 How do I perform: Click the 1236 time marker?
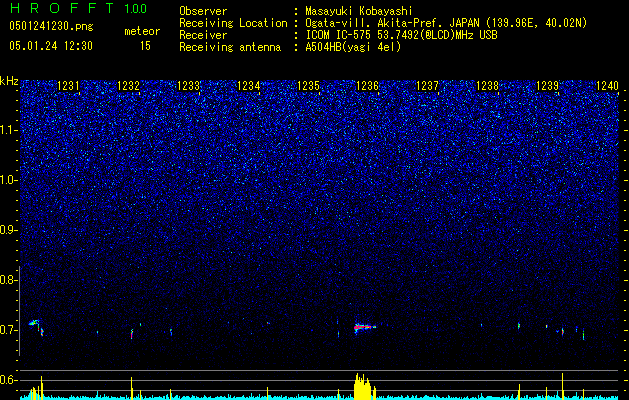[368, 86]
